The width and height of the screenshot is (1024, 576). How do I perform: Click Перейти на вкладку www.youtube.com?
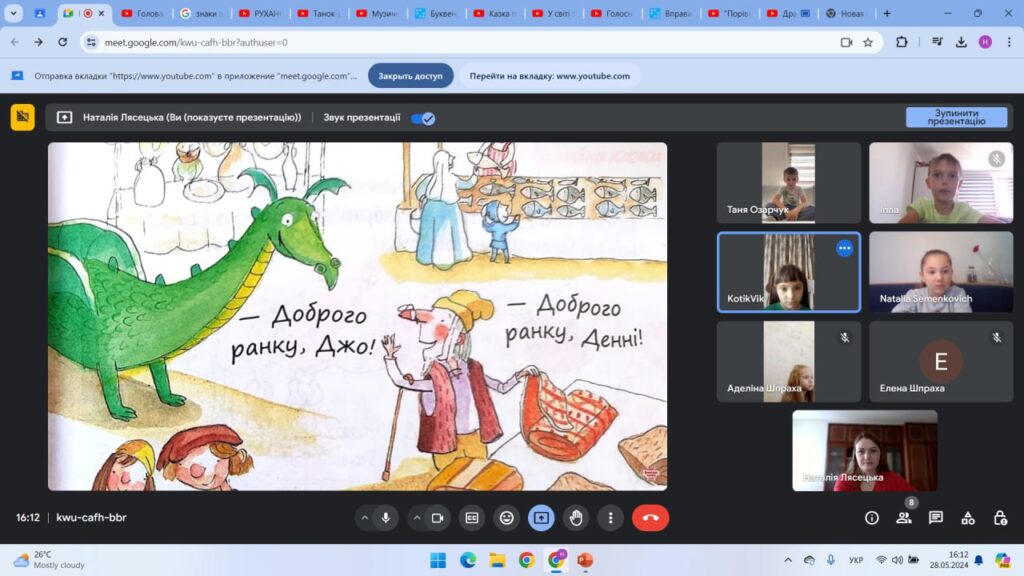[x=549, y=76]
